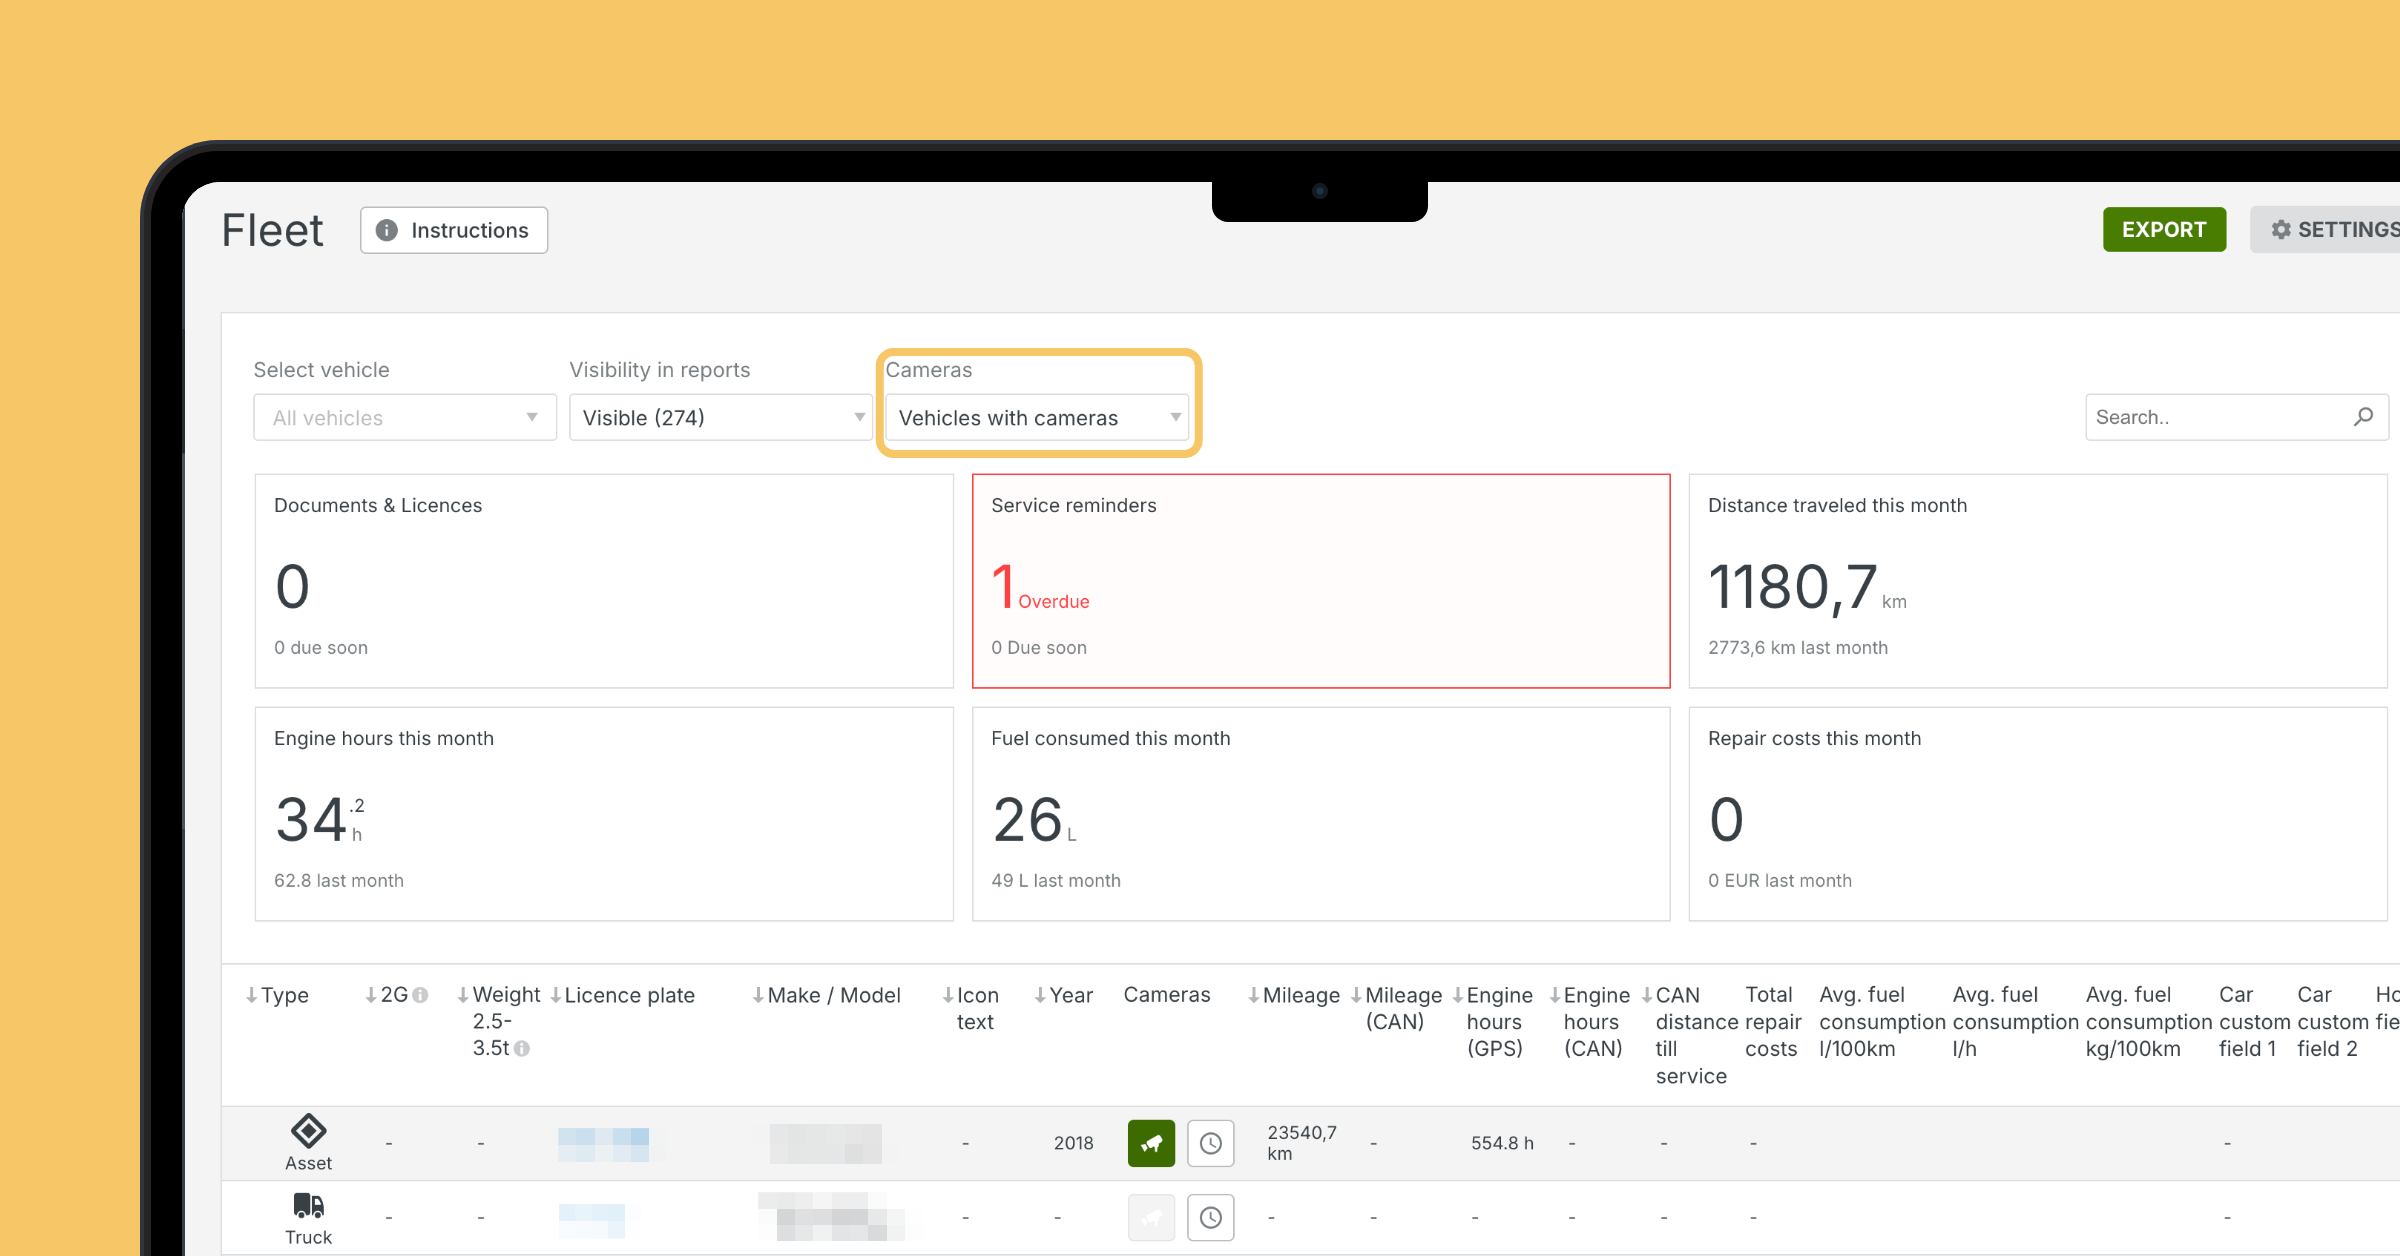The height and width of the screenshot is (1256, 2400).
Task: Click the Cameras column header
Action: (x=1166, y=995)
